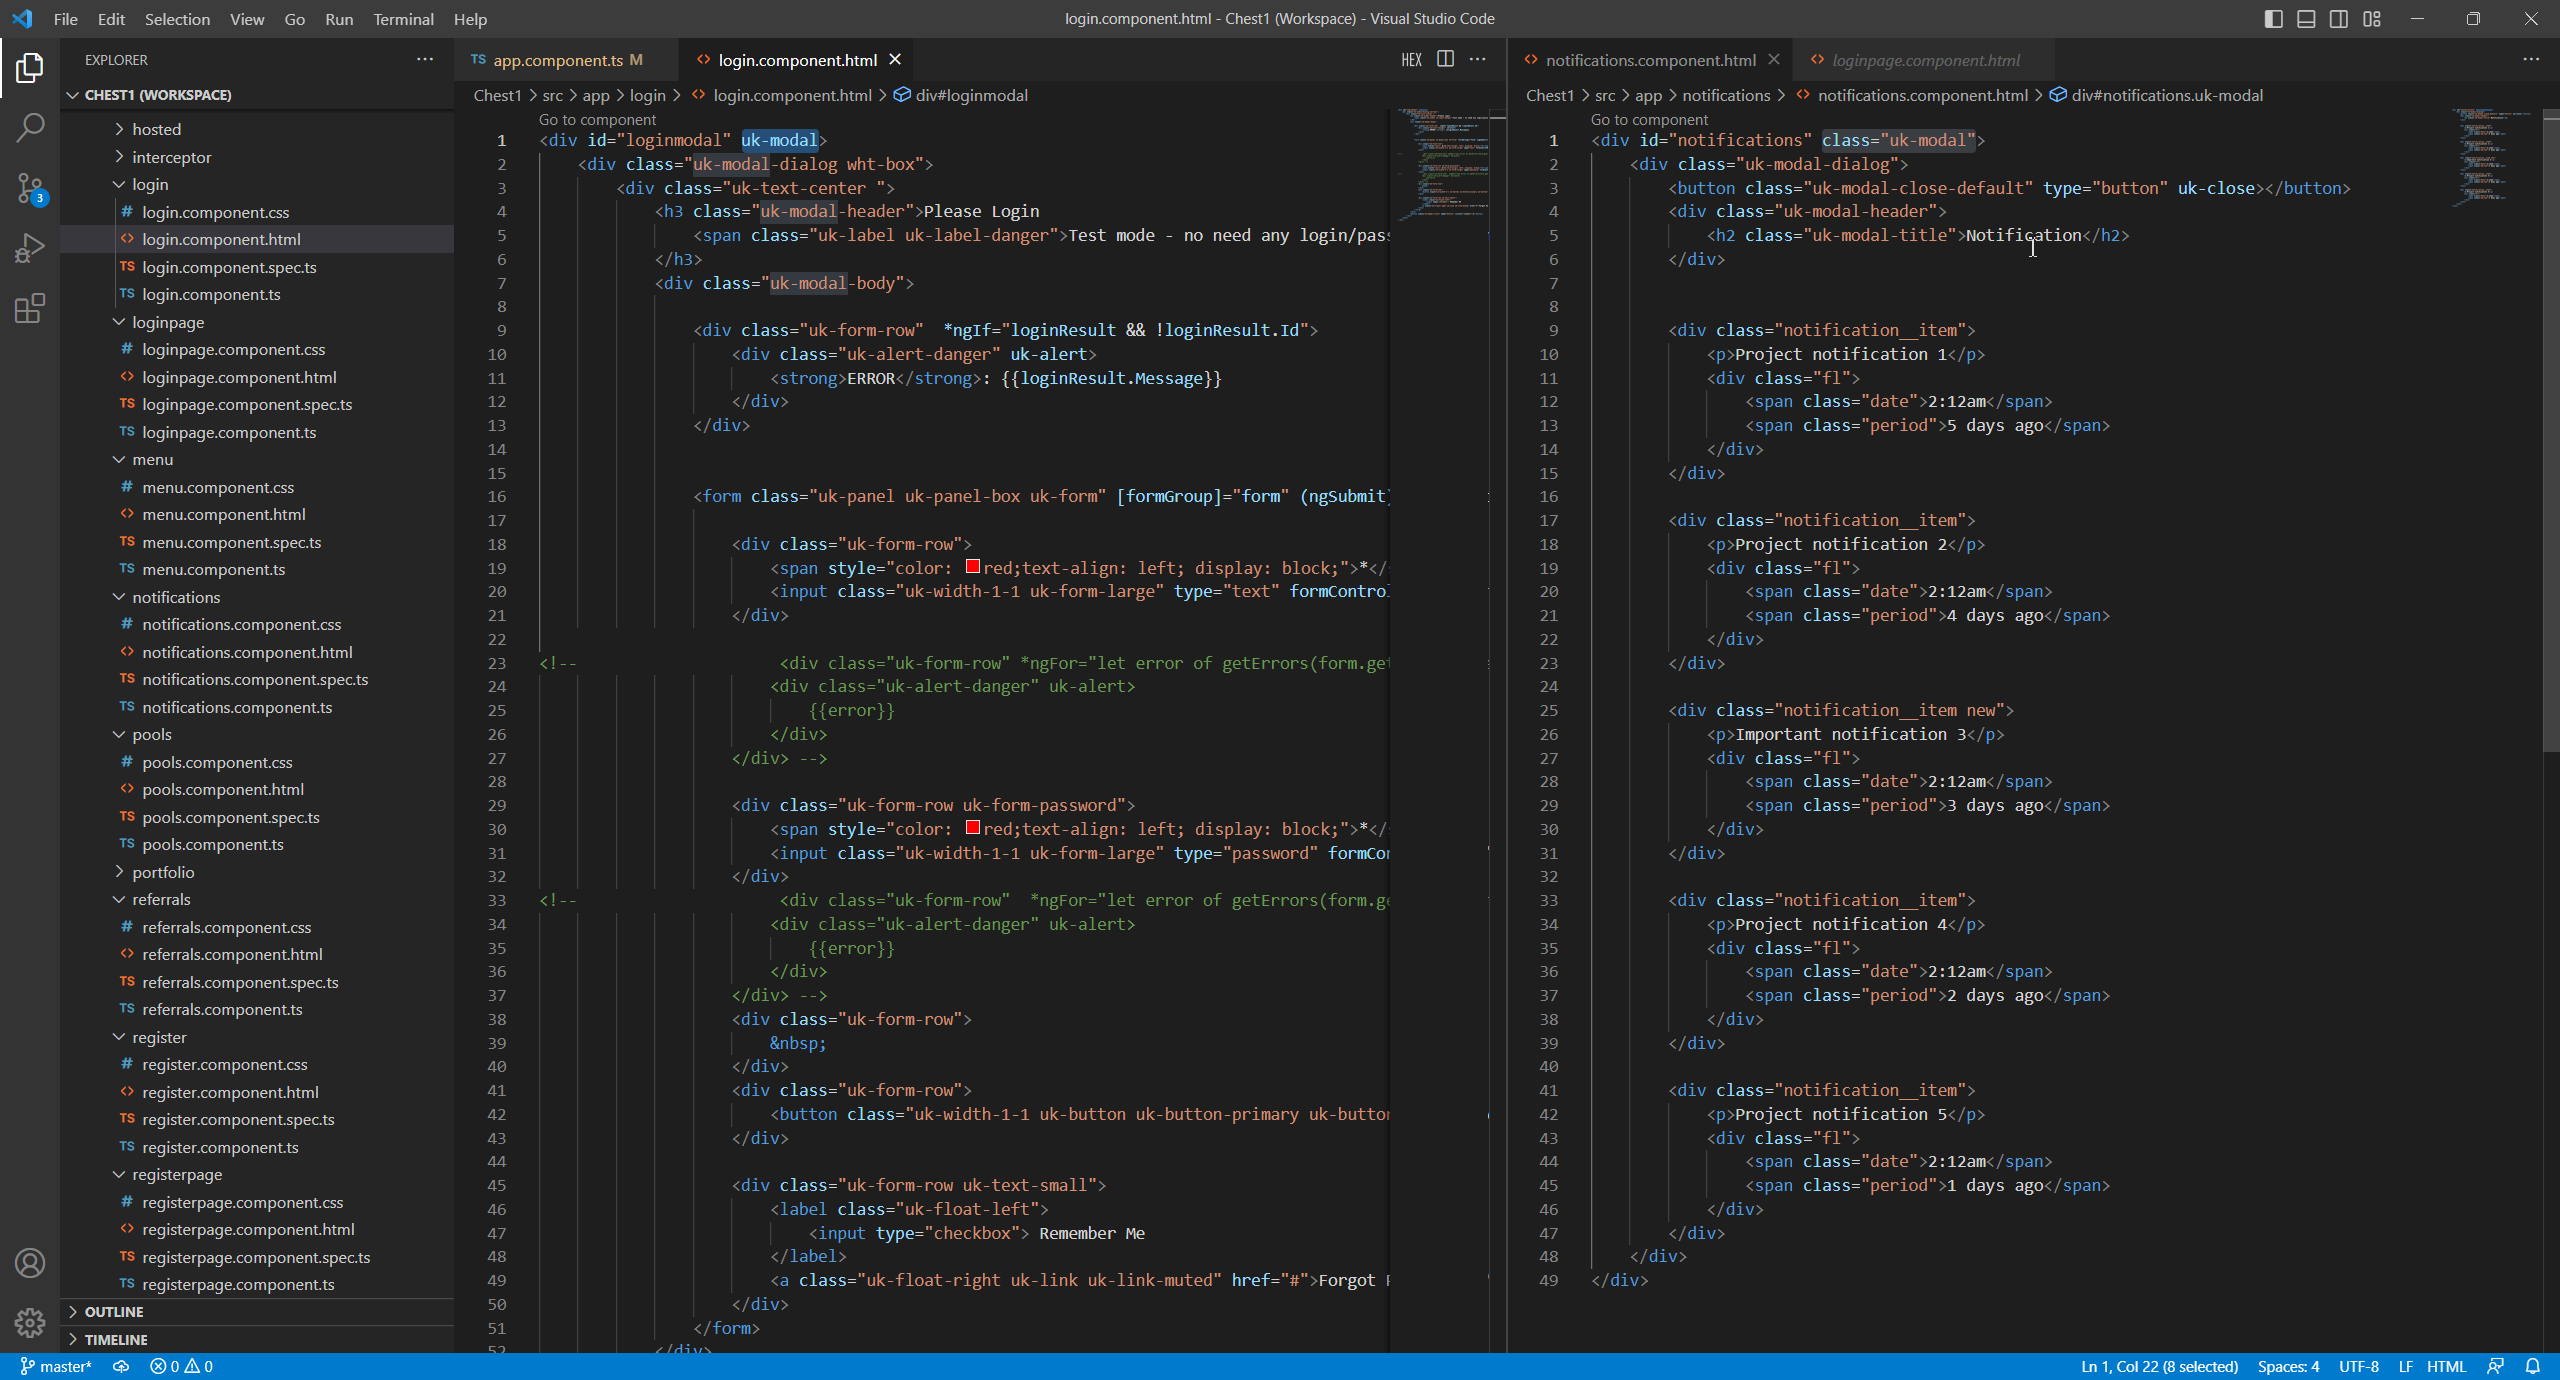Collapse the notifications folder

click(176, 597)
